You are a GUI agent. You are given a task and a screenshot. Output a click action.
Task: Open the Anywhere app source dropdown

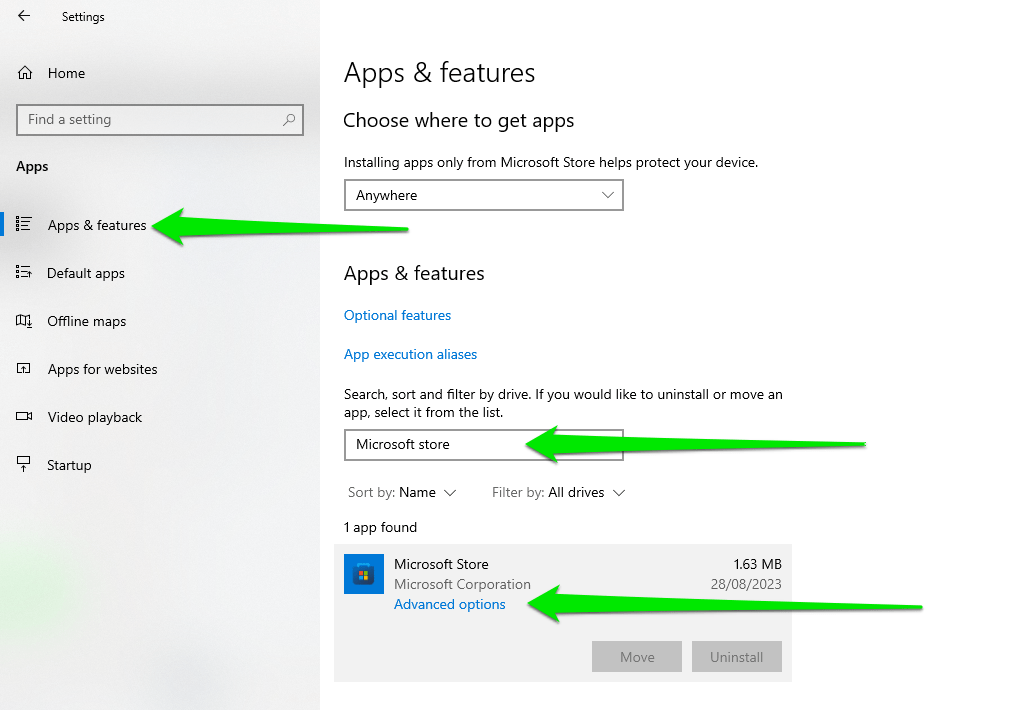pos(483,195)
